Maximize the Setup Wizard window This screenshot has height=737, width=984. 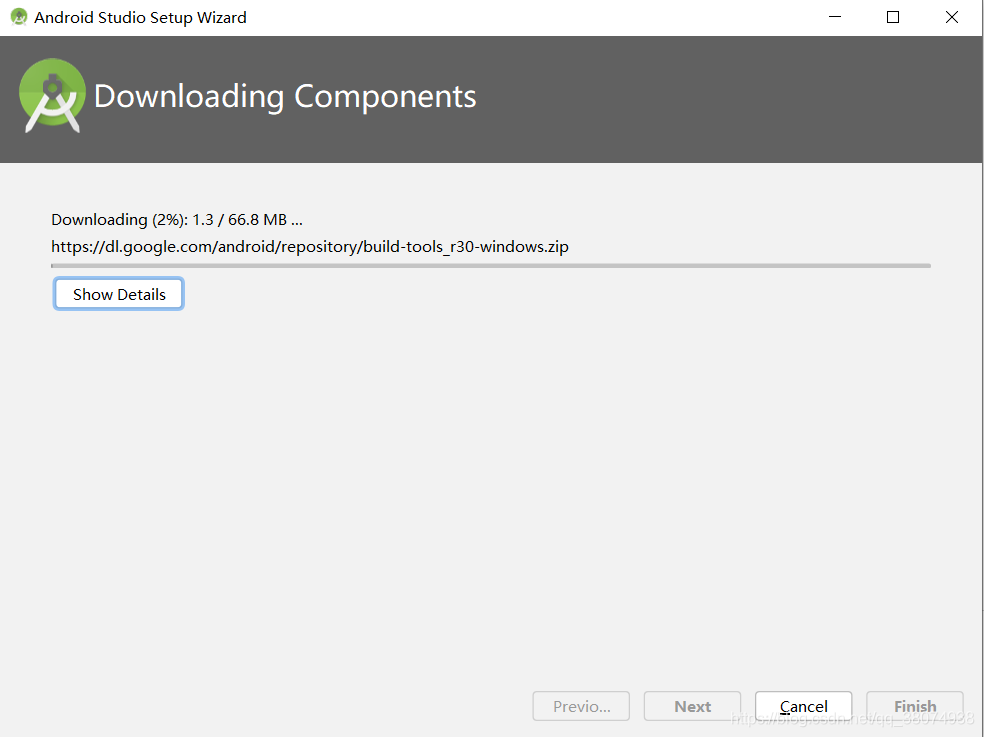coord(893,17)
